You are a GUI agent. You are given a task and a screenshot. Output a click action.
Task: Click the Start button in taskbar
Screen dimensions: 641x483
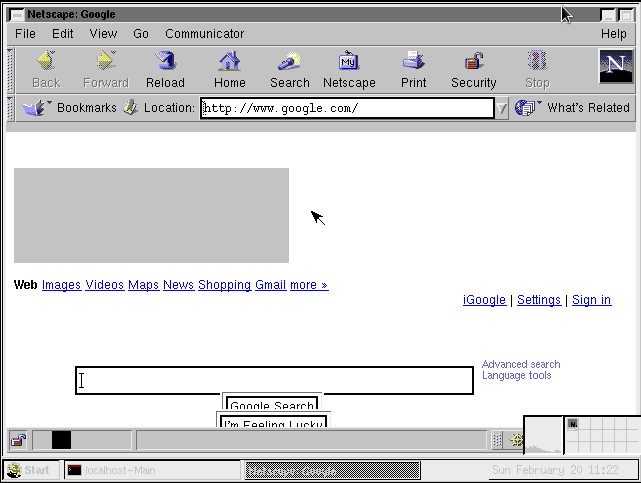pos(29,470)
